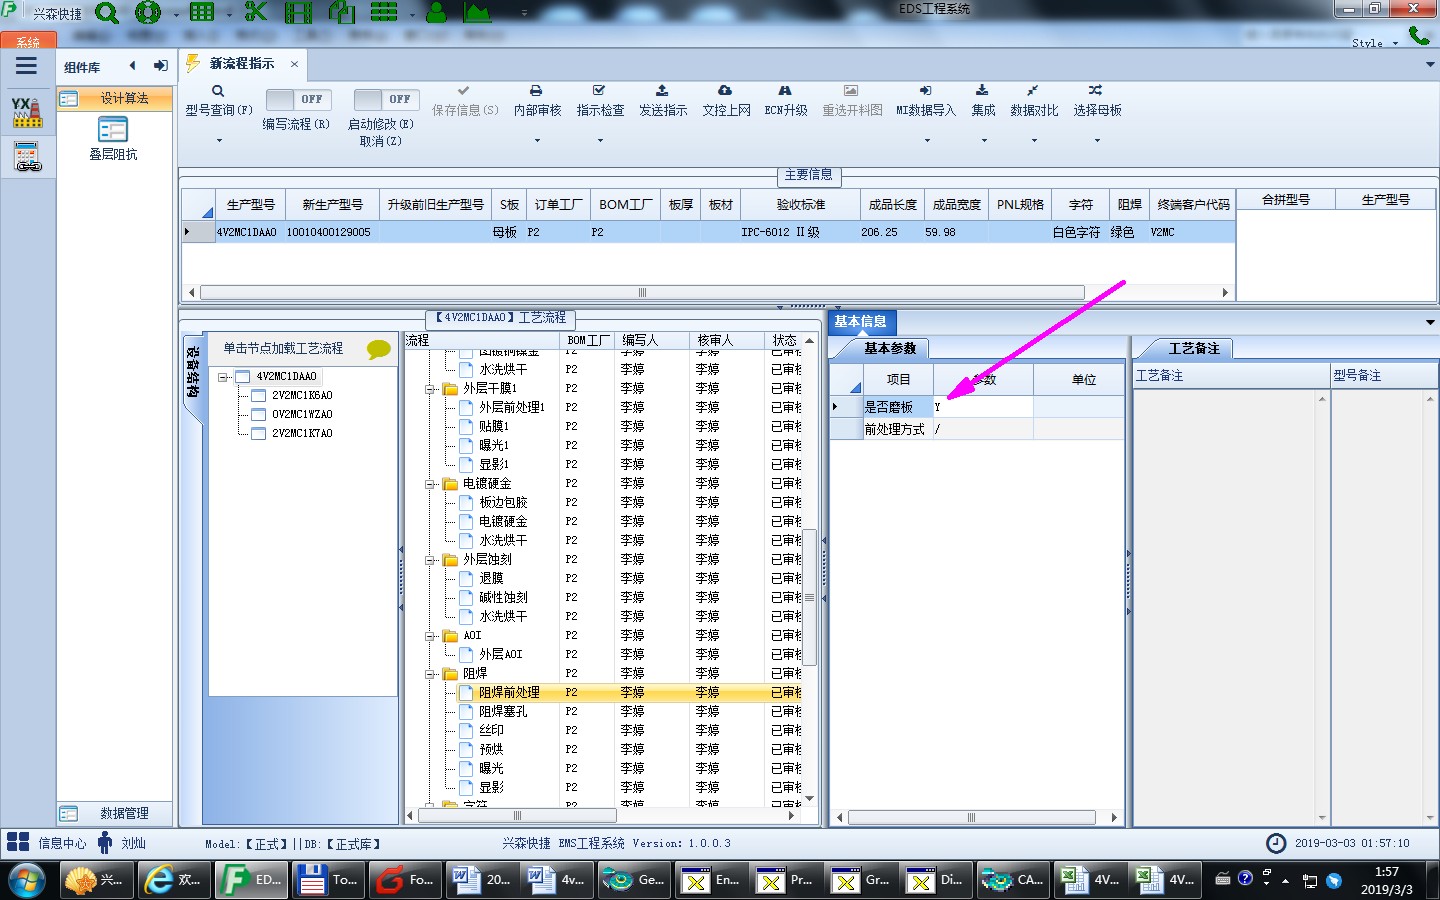The height and width of the screenshot is (900, 1440).
Task: Select tree node 2V2MC1K7A0
Action: (302, 434)
